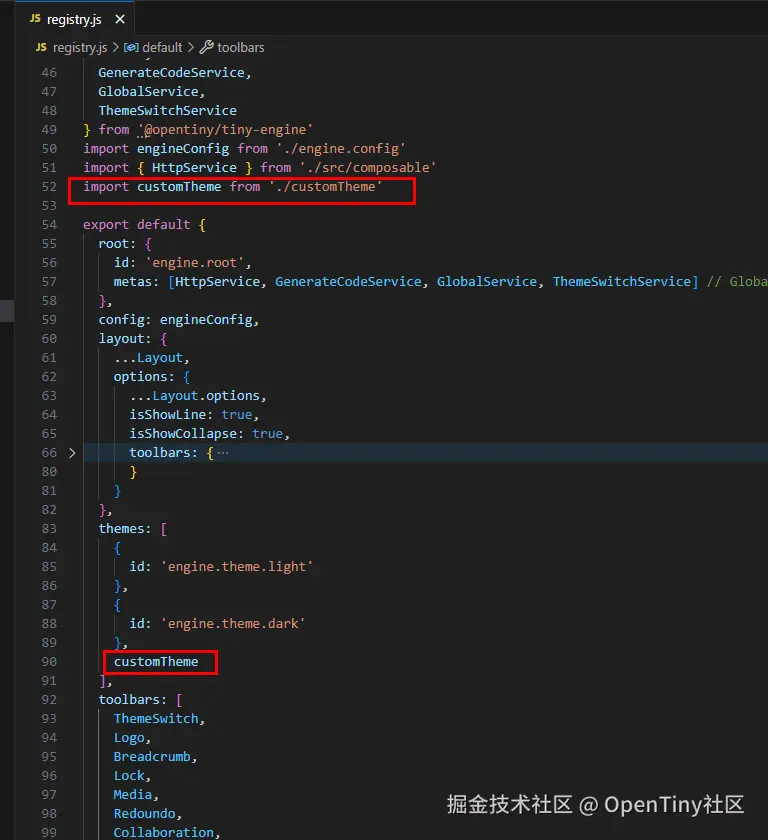Click isShowLine property on line 64
The height and width of the screenshot is (840, 768).
pyautogui.click(x=168, y=415)
